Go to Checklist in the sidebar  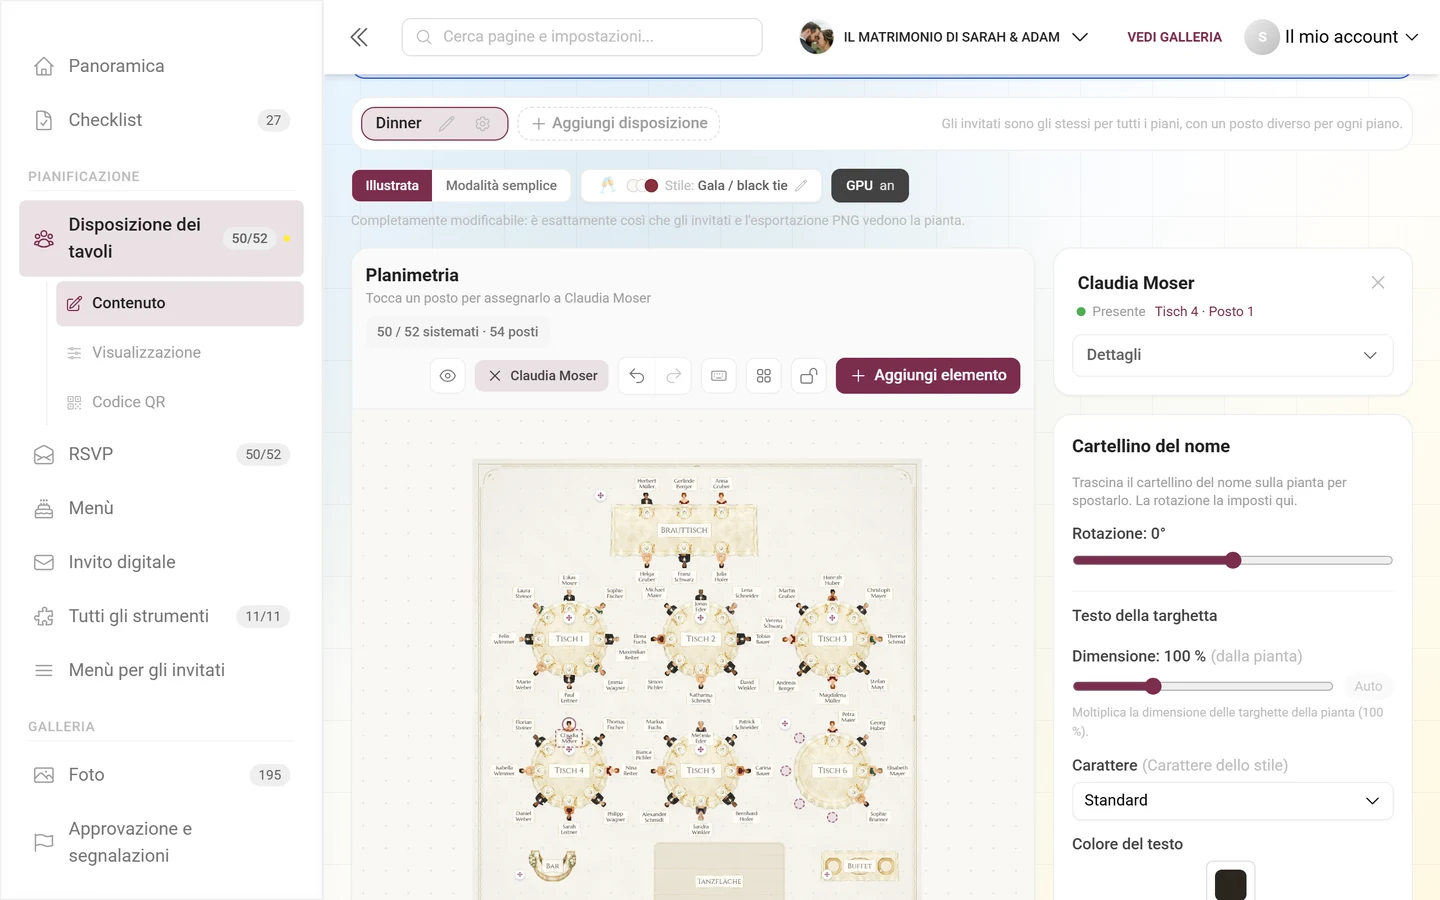click(x=161, y=120)
